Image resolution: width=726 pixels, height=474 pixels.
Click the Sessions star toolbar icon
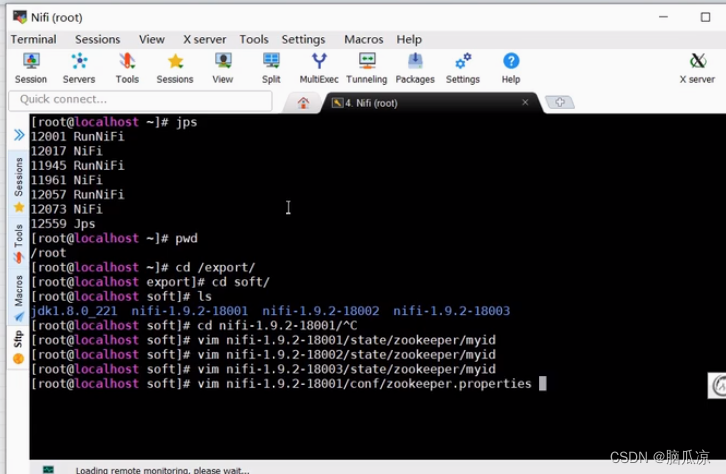coord(175,68)
